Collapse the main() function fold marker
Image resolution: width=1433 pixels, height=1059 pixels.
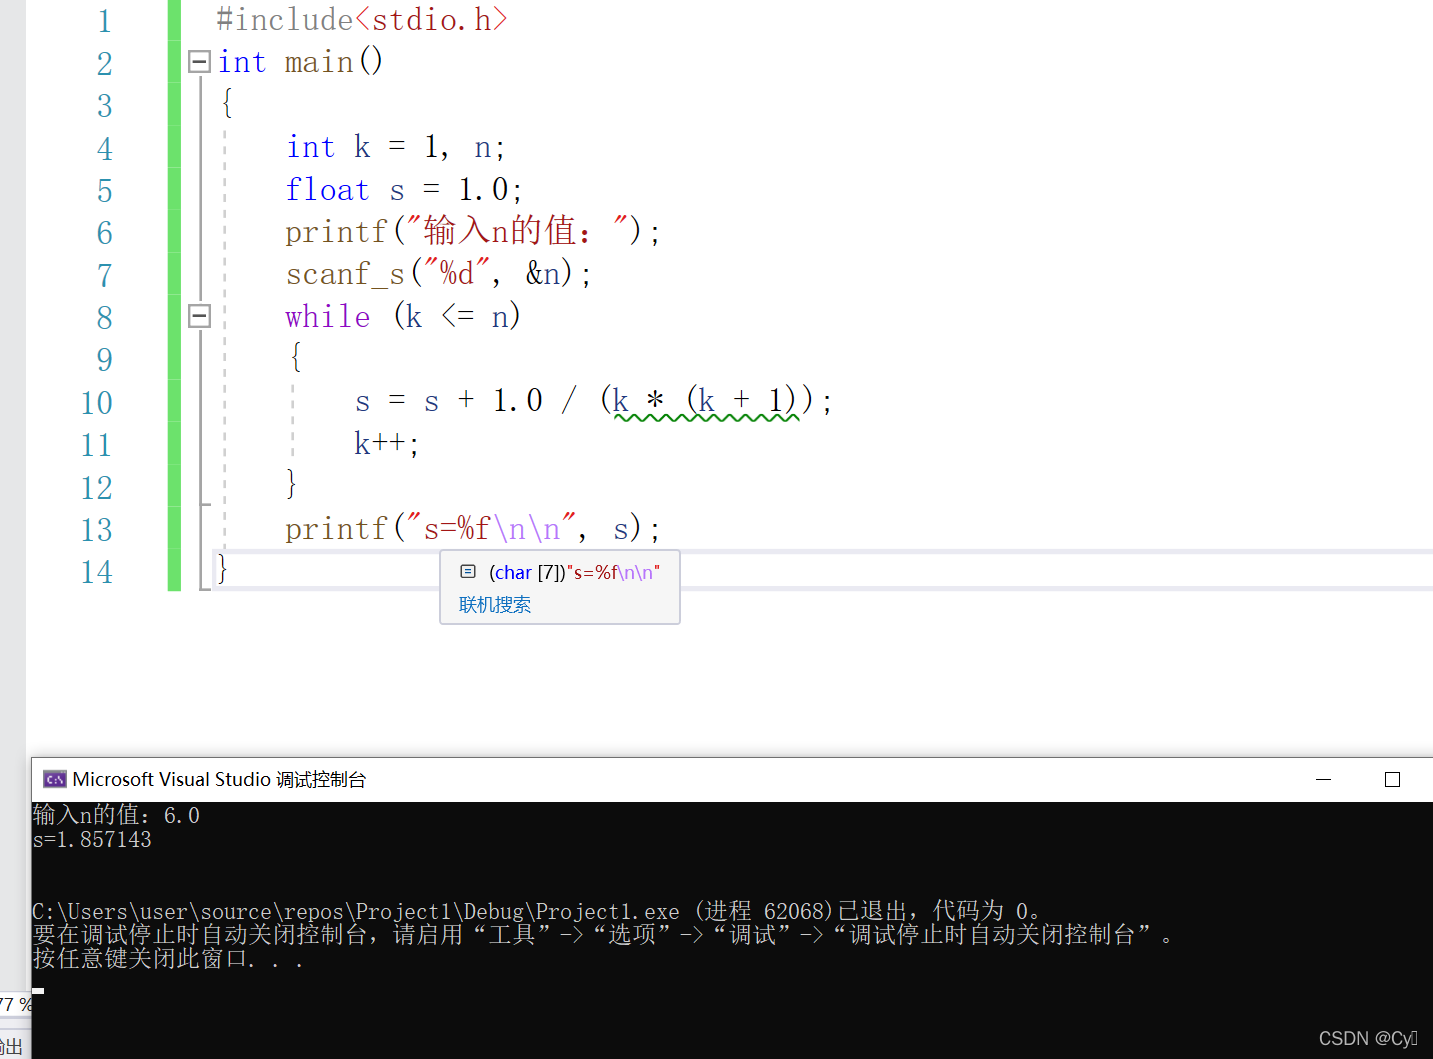[200, 62]
